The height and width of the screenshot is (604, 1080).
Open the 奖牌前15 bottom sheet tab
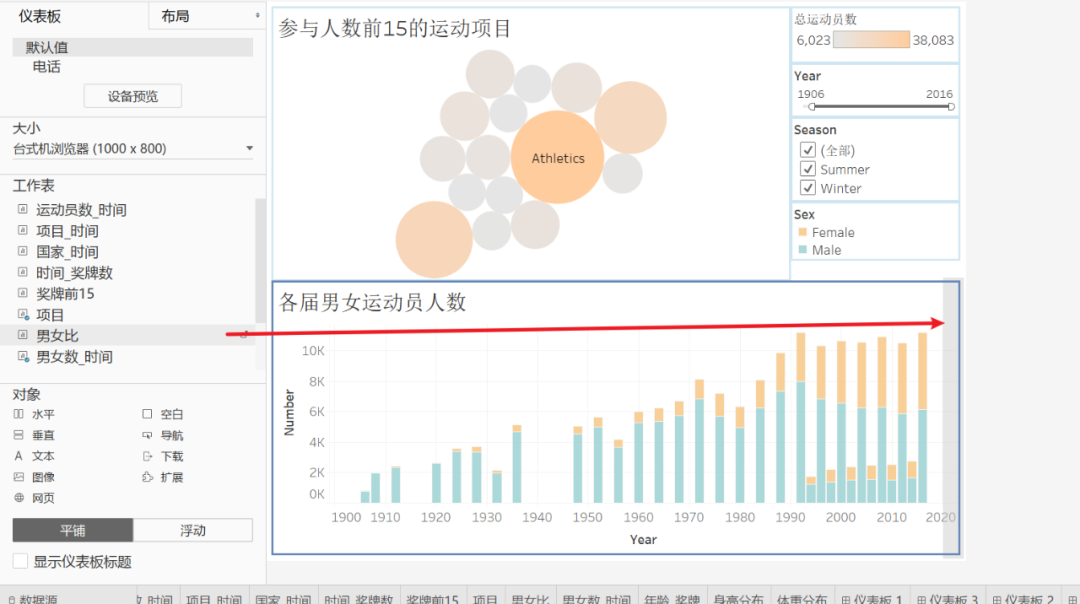point(432,598)
